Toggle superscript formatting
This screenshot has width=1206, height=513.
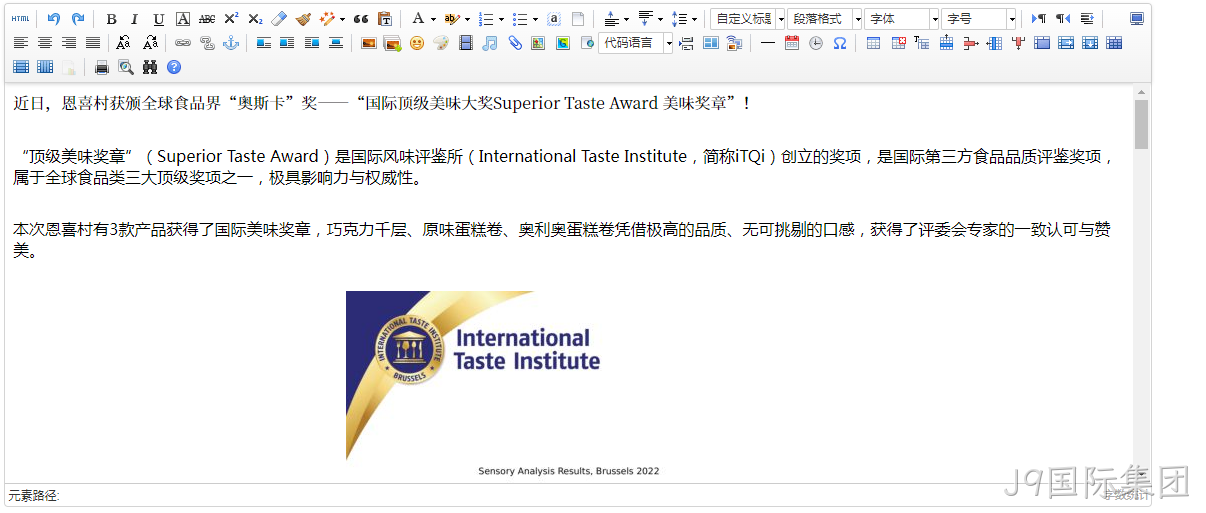(231, 19)
